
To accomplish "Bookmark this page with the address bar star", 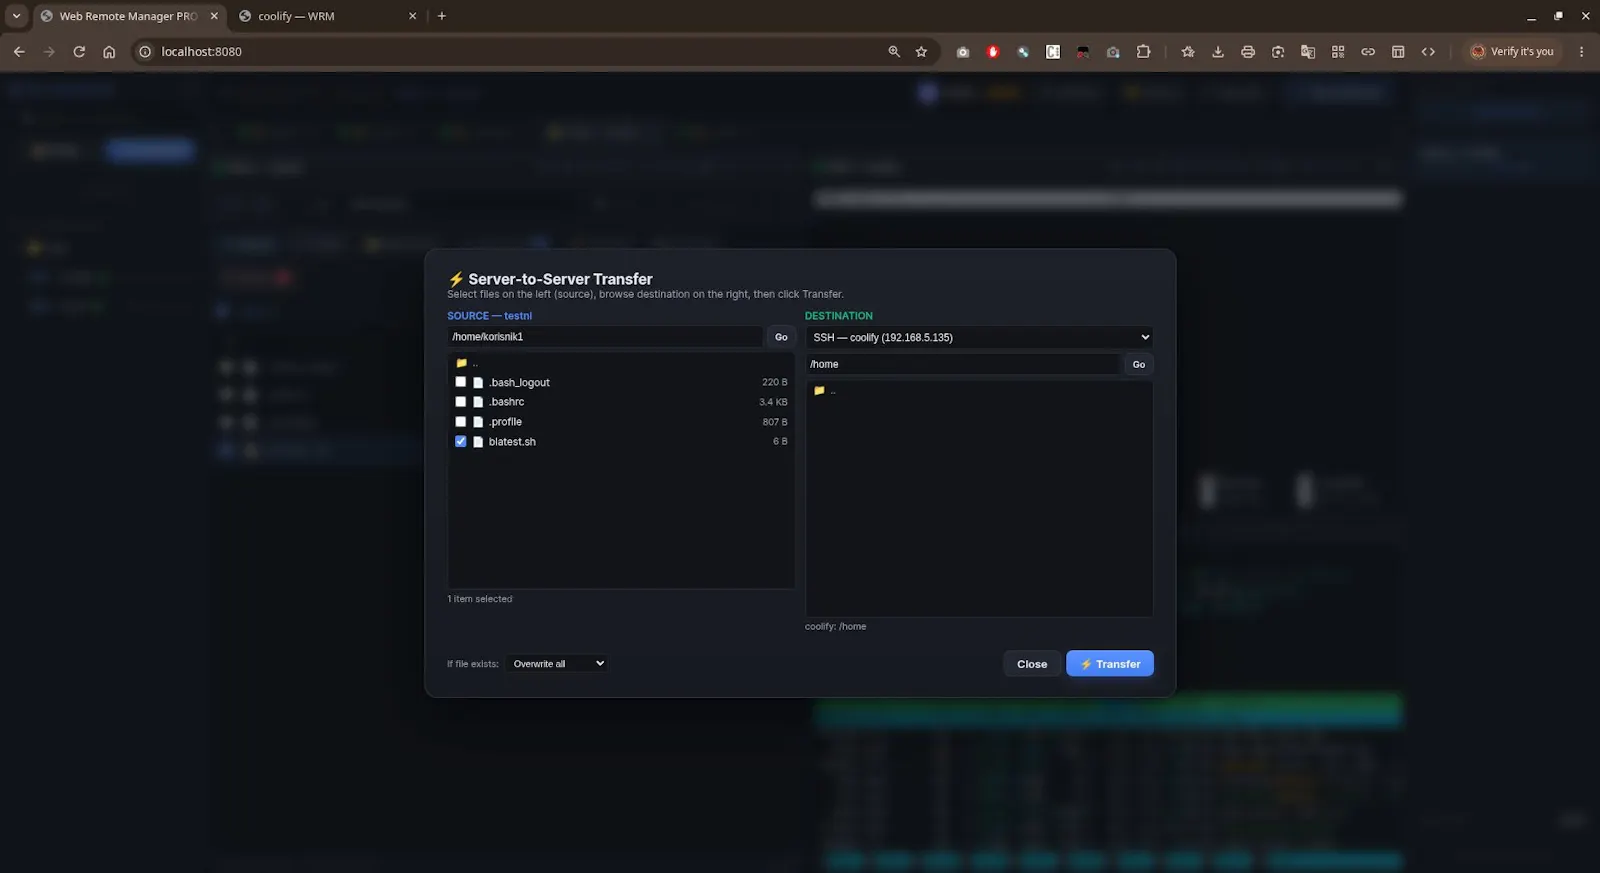I will click(922, 52).
